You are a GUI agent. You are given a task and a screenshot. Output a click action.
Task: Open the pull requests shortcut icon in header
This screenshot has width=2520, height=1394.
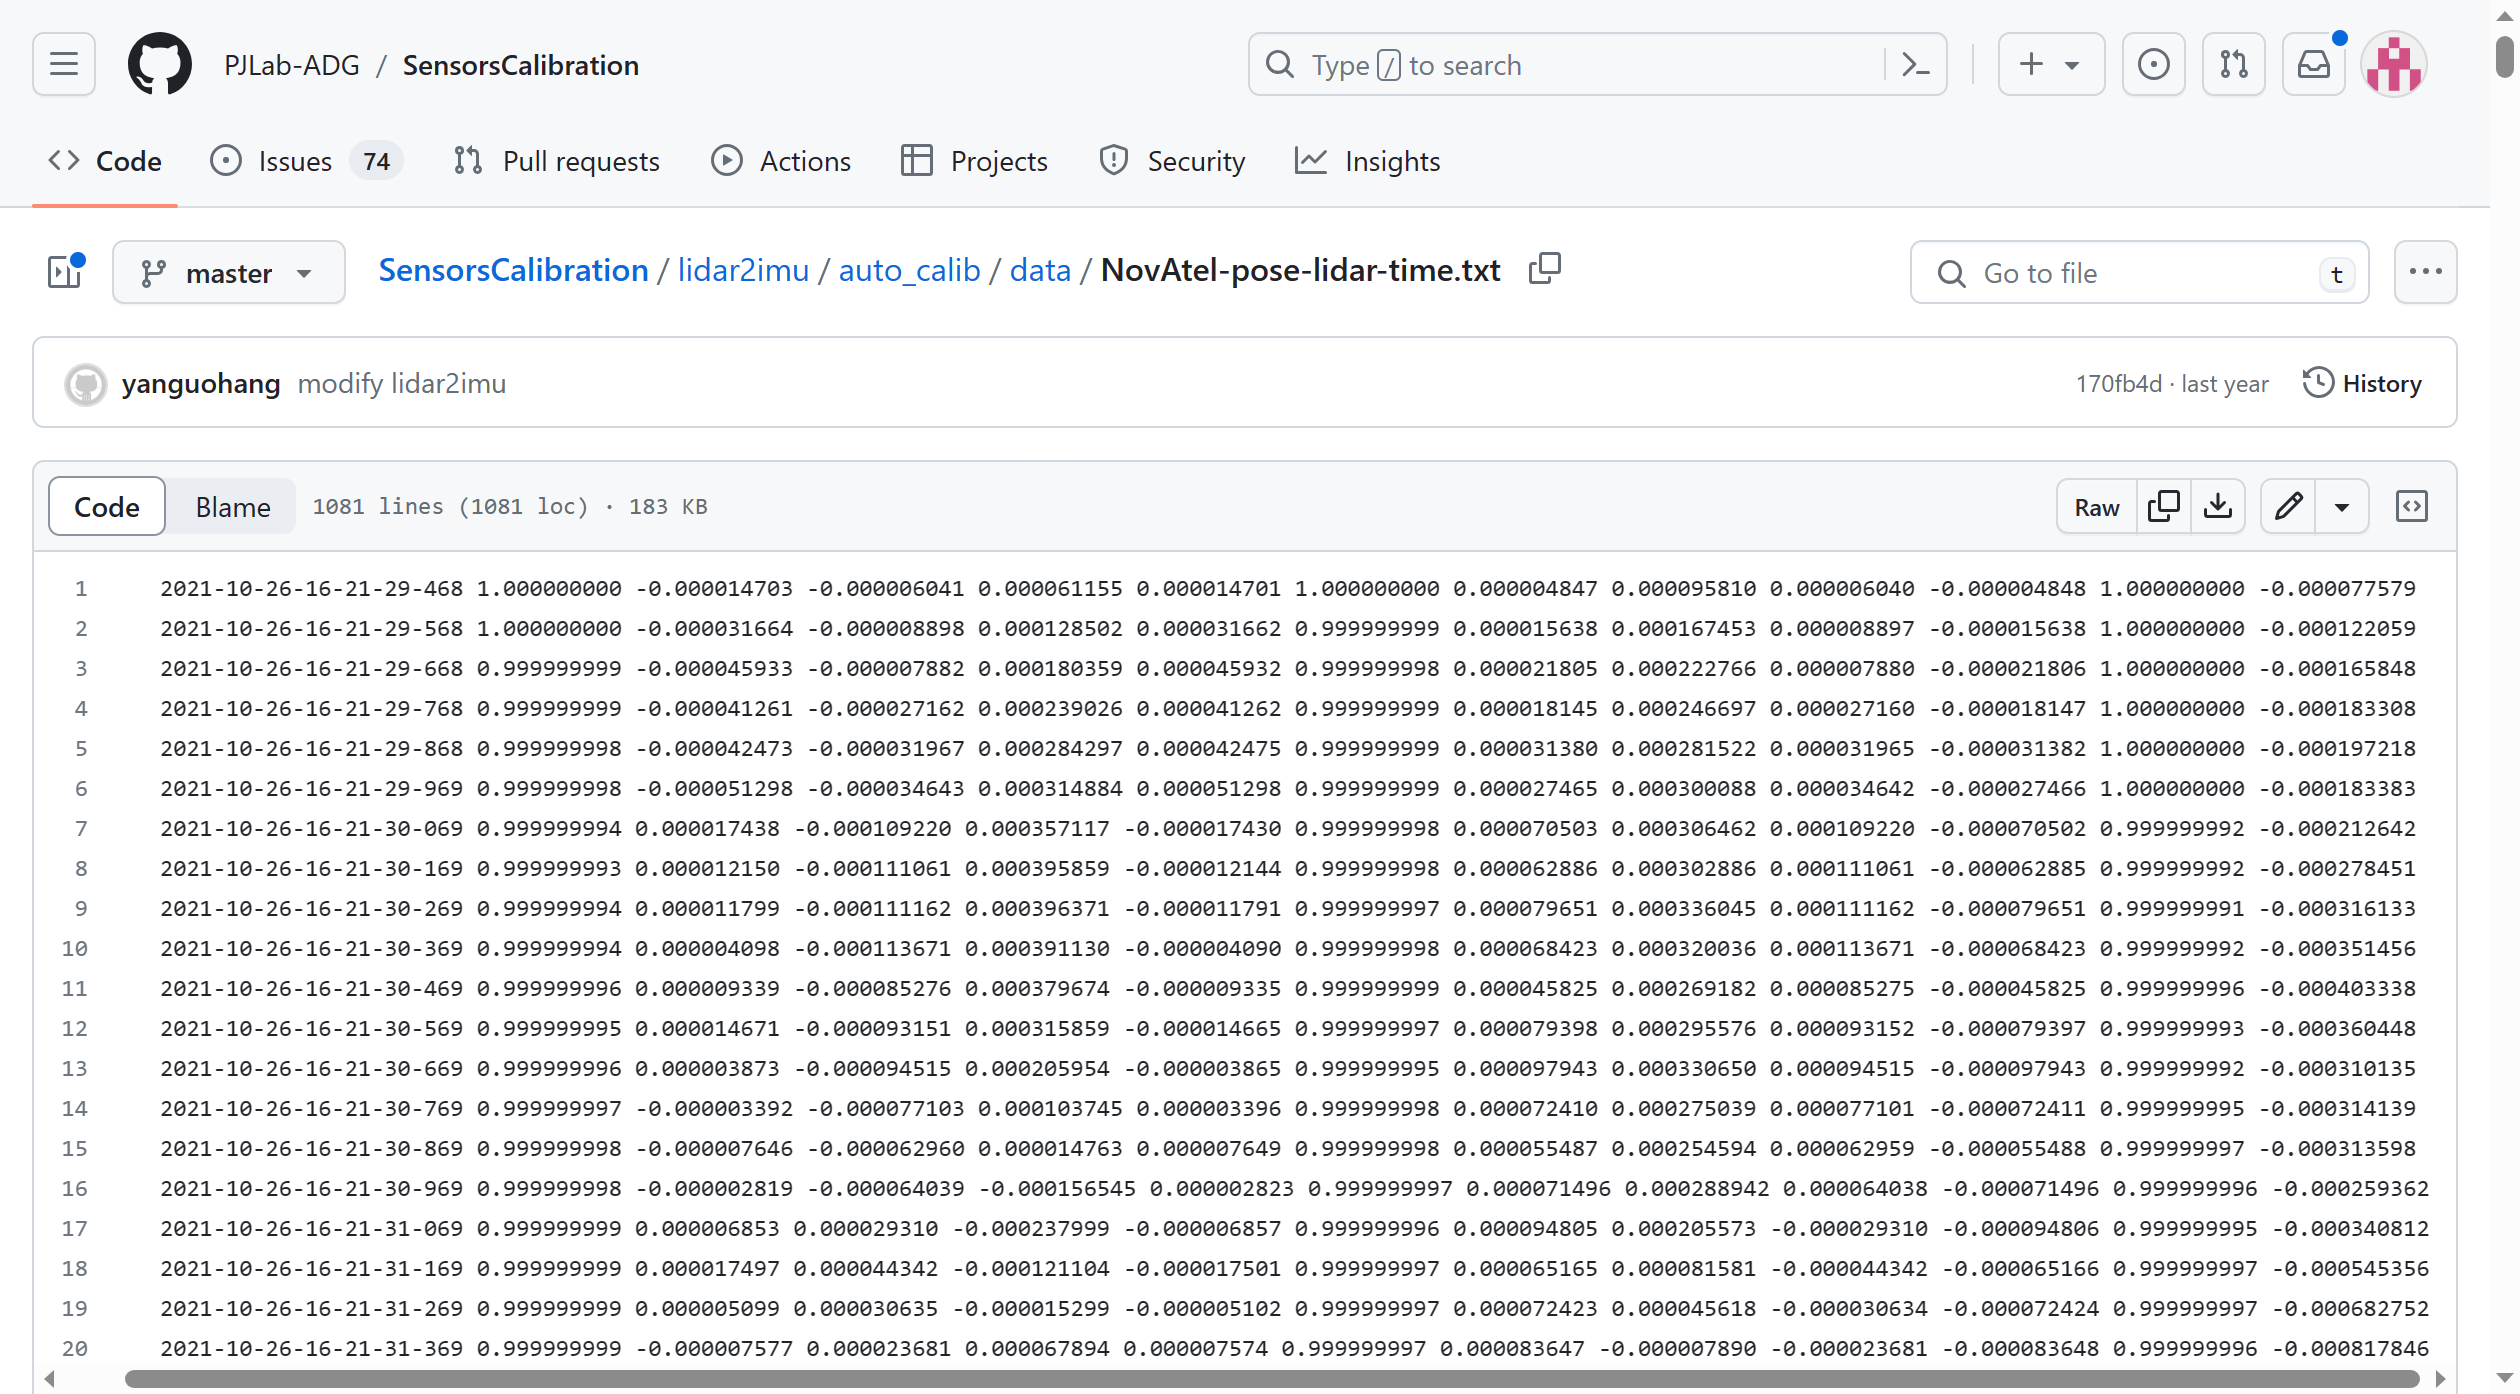click(x=2233, y=65)
